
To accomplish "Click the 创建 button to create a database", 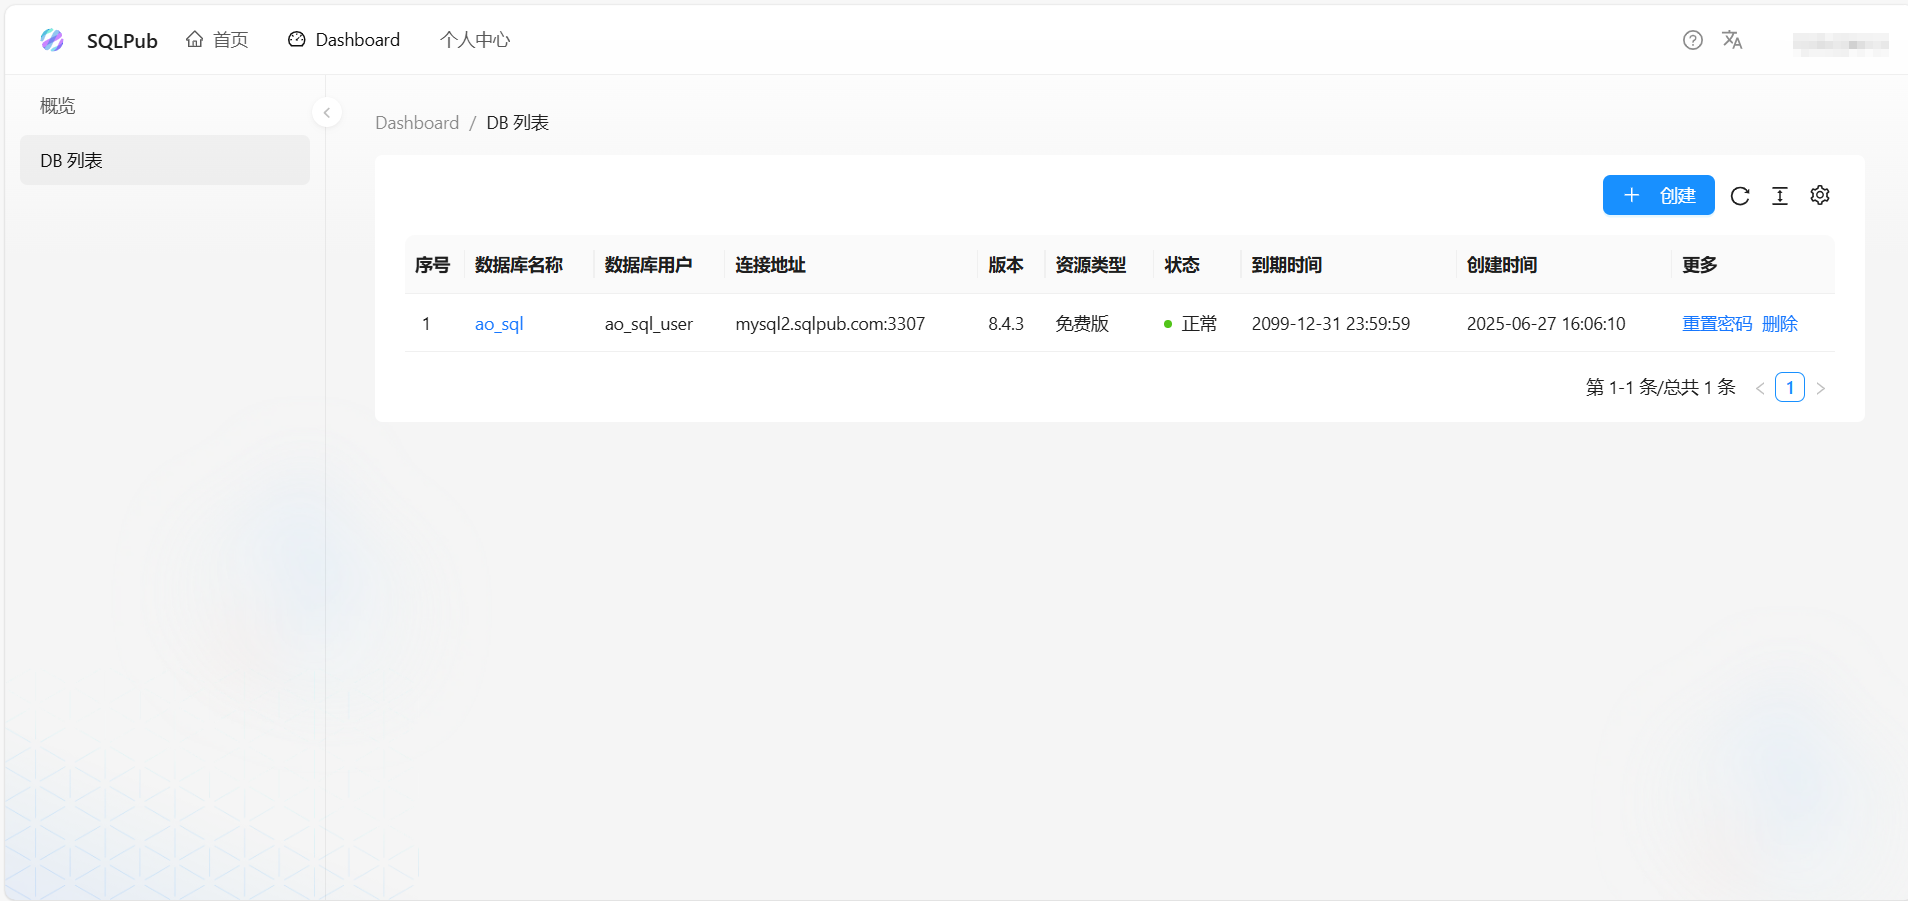I will (1658, 195).
